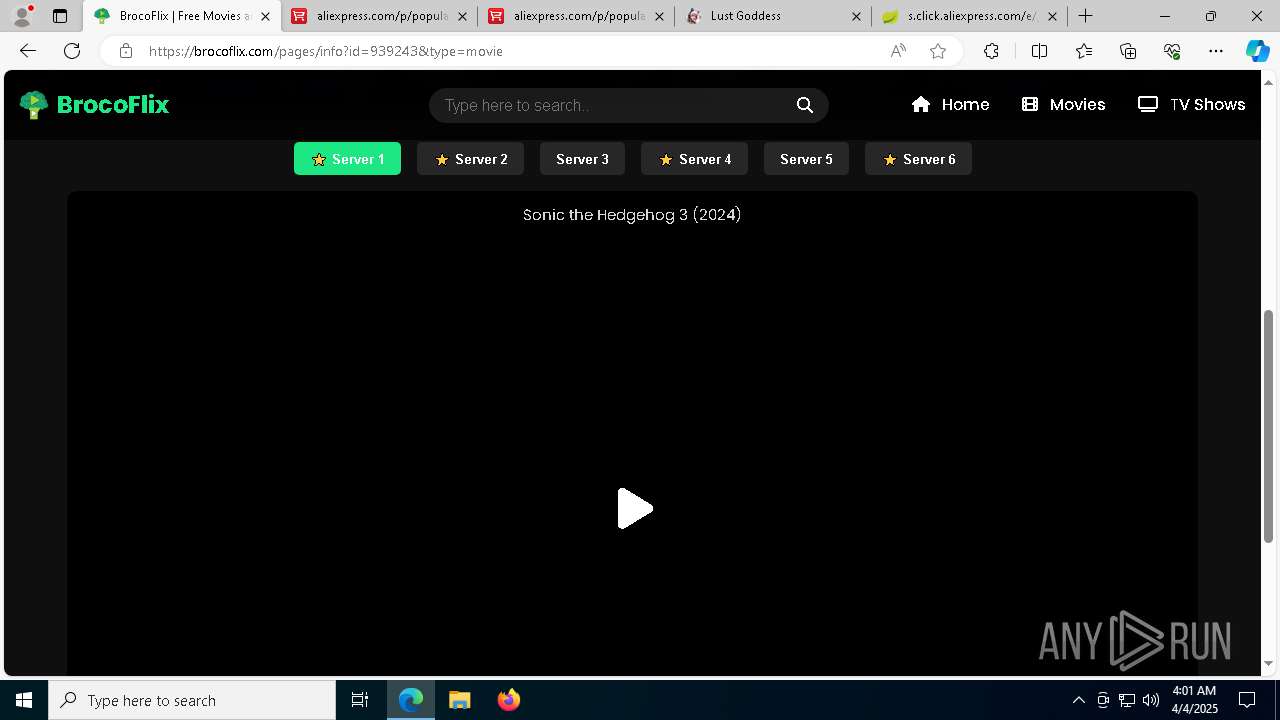Close the BrocoFlix tab

(265, 16)
